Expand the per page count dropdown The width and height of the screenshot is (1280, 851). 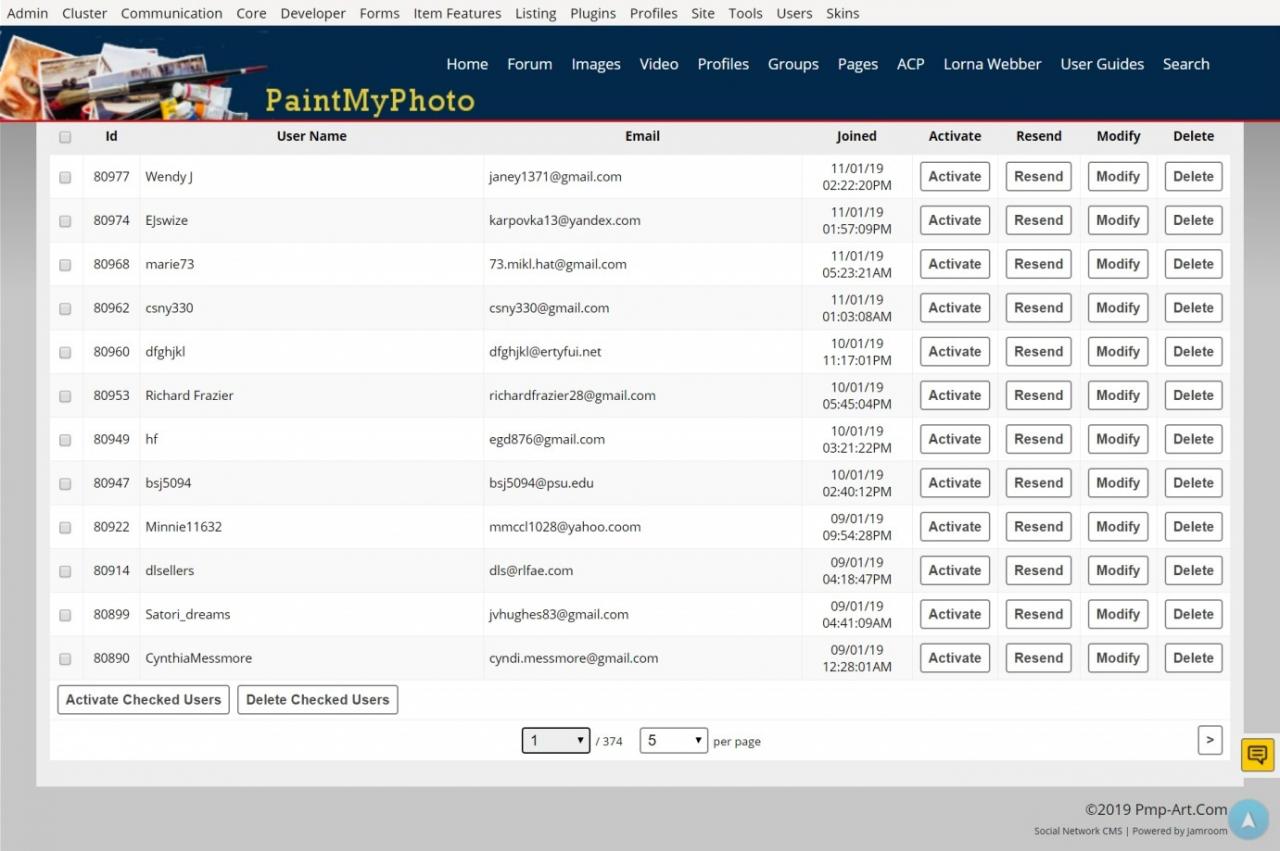click(x=673, y=741)
